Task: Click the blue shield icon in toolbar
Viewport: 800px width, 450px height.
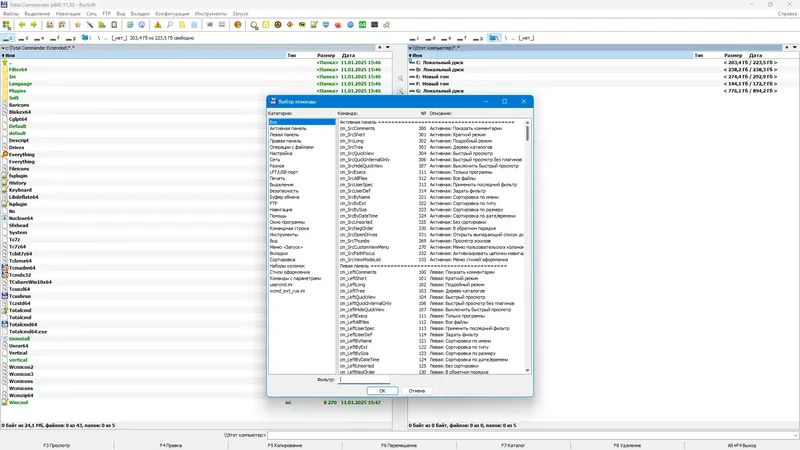Action: (326, 24)
